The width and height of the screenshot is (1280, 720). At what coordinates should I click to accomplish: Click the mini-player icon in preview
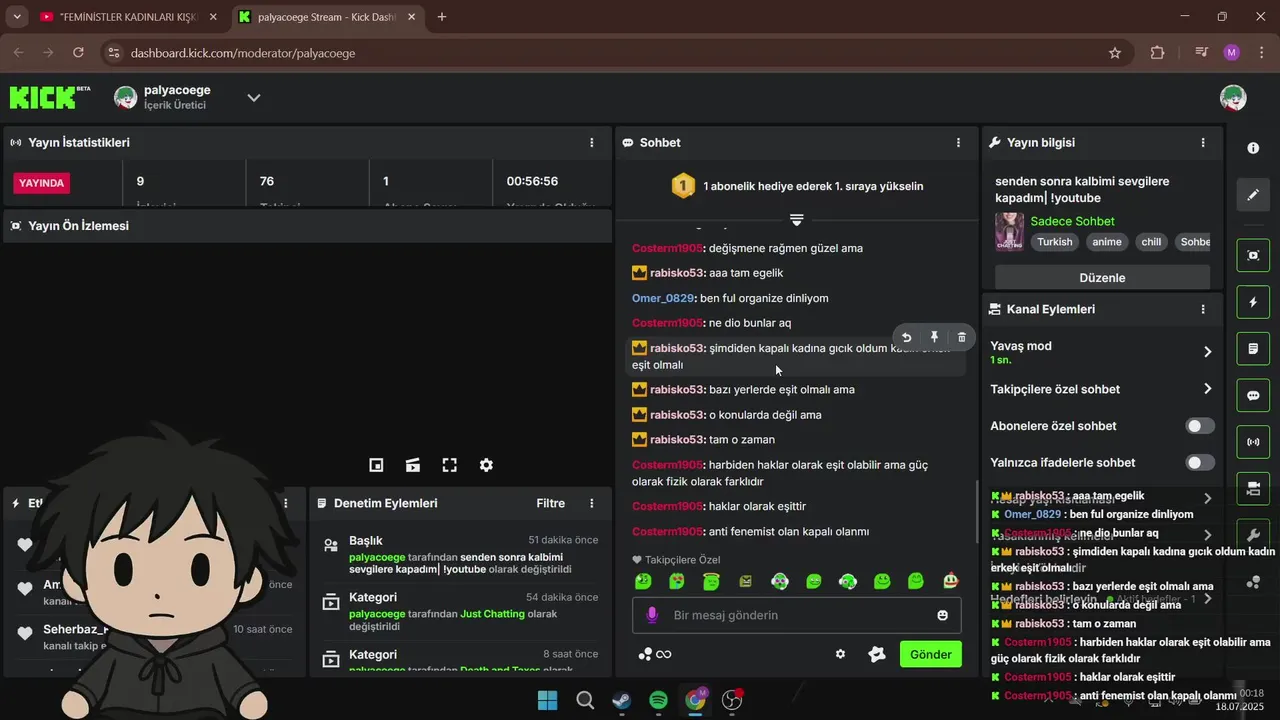click(376, 465)
